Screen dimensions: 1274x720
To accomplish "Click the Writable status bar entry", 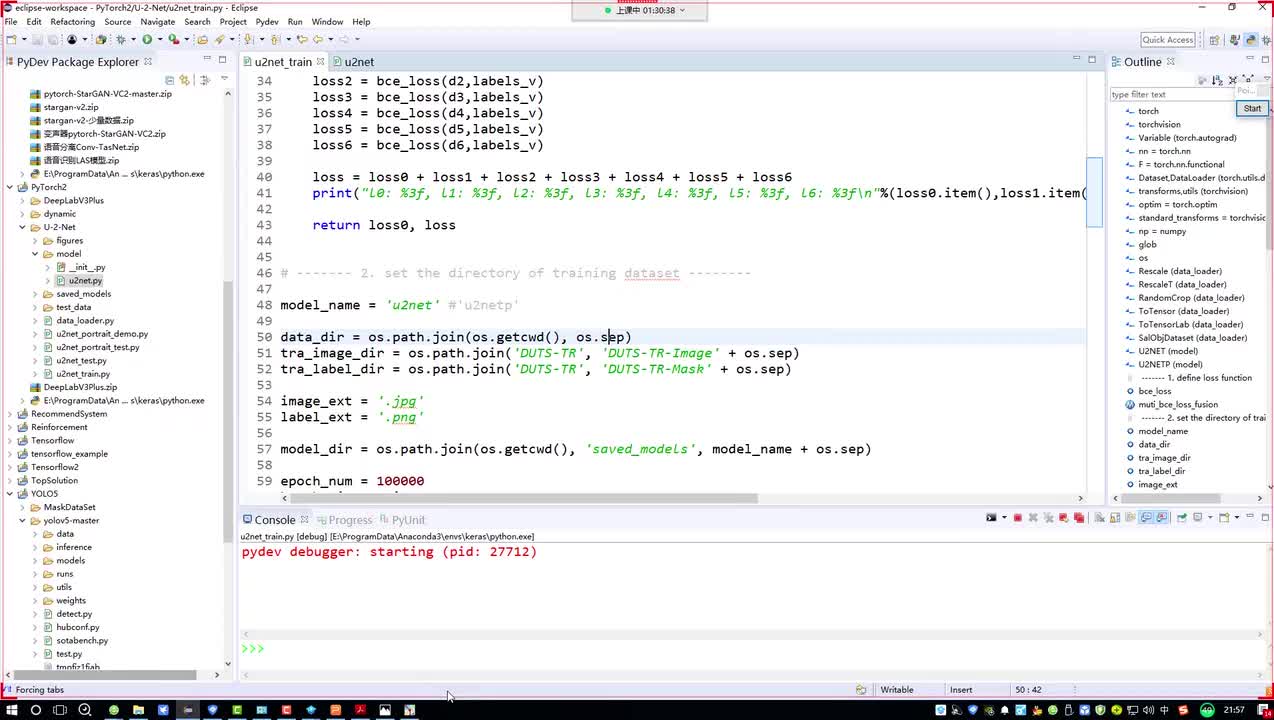I will pos(897,690).
